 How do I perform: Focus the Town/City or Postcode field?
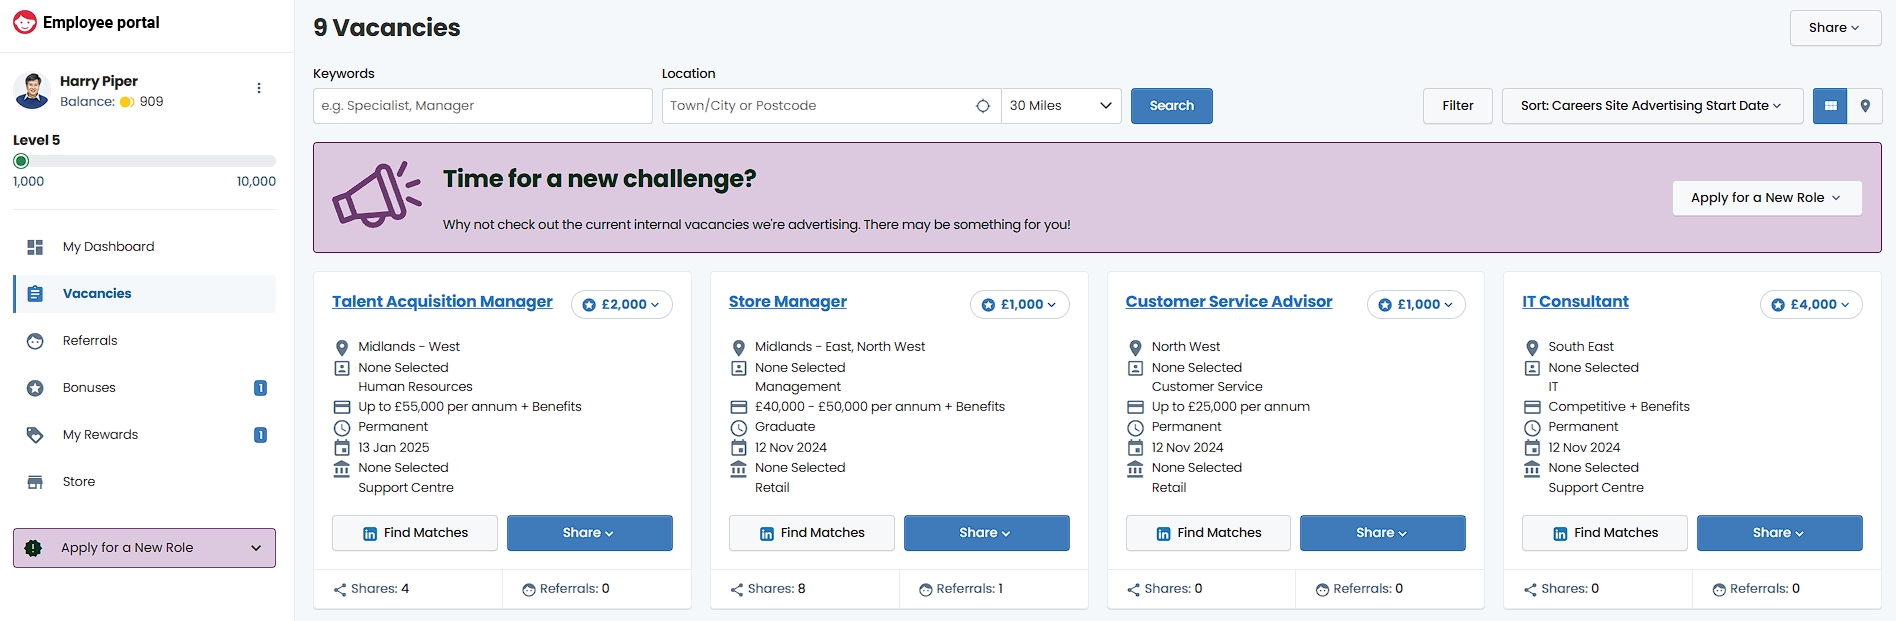[x=832, y=106]
